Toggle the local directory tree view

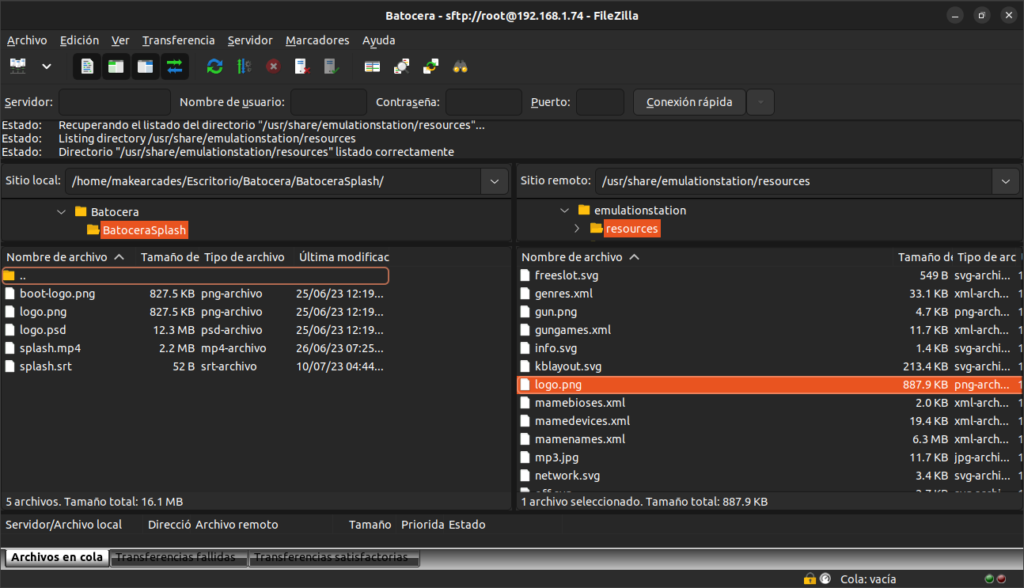116,66
